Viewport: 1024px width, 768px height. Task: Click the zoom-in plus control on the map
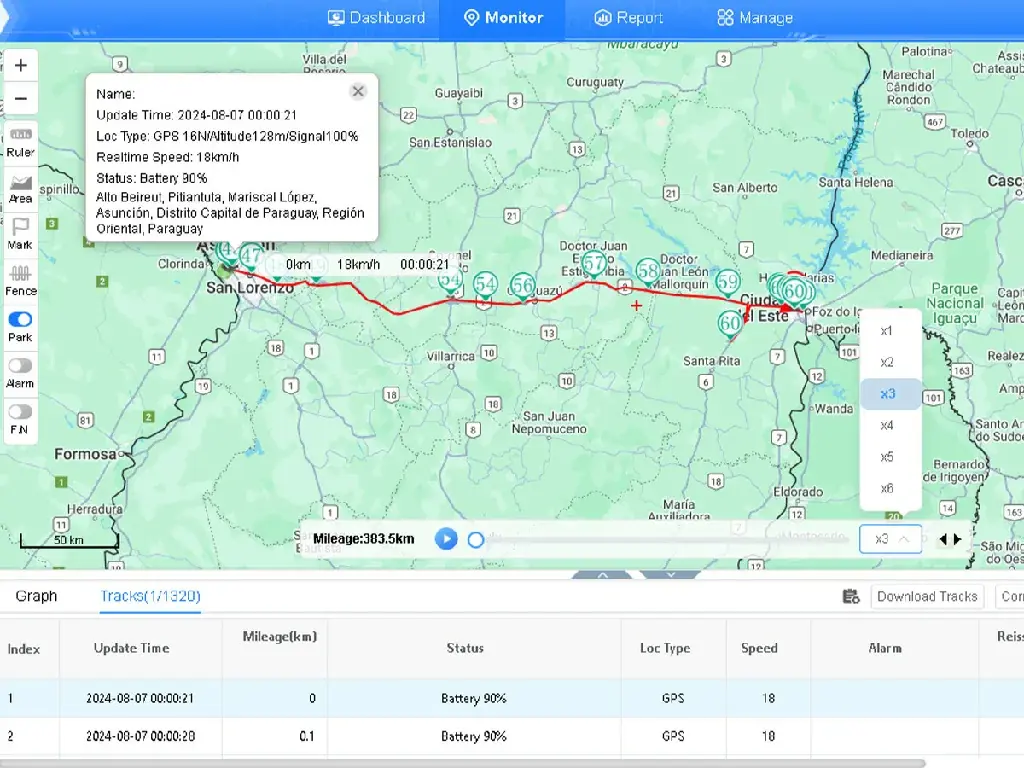[x=20, y=64]
